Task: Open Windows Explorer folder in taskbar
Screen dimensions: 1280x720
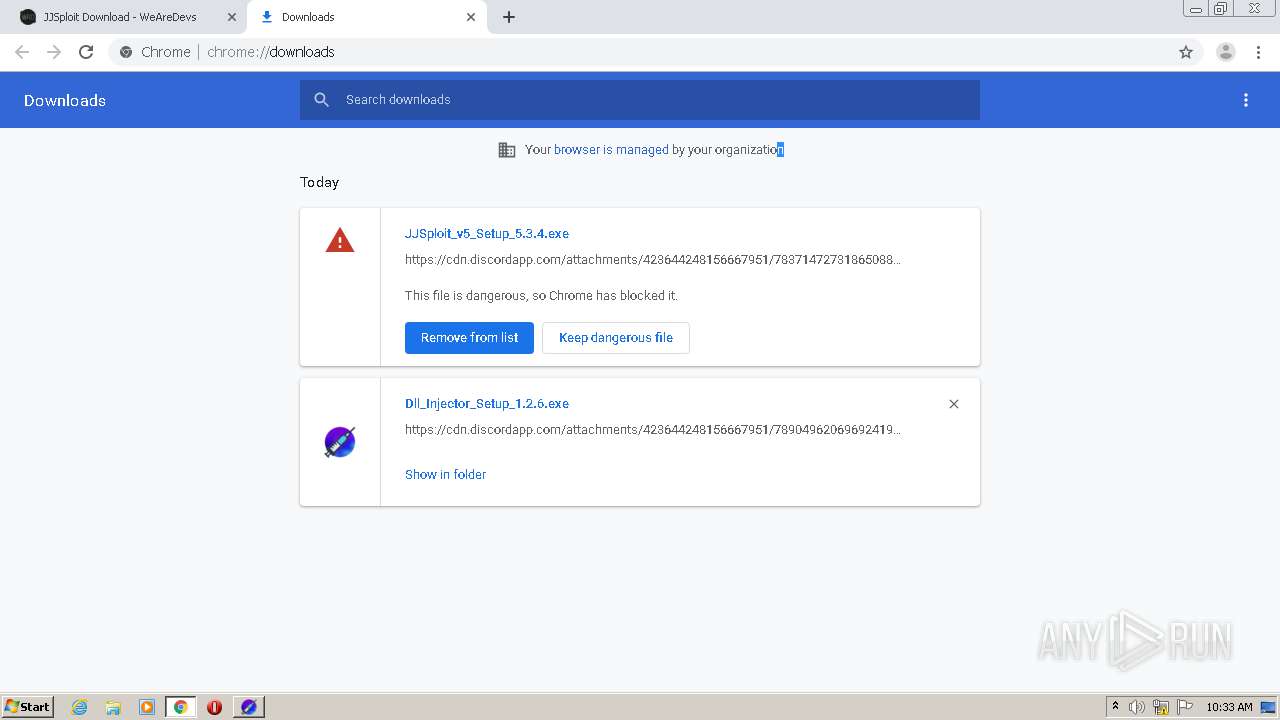Action: point(113,707)
